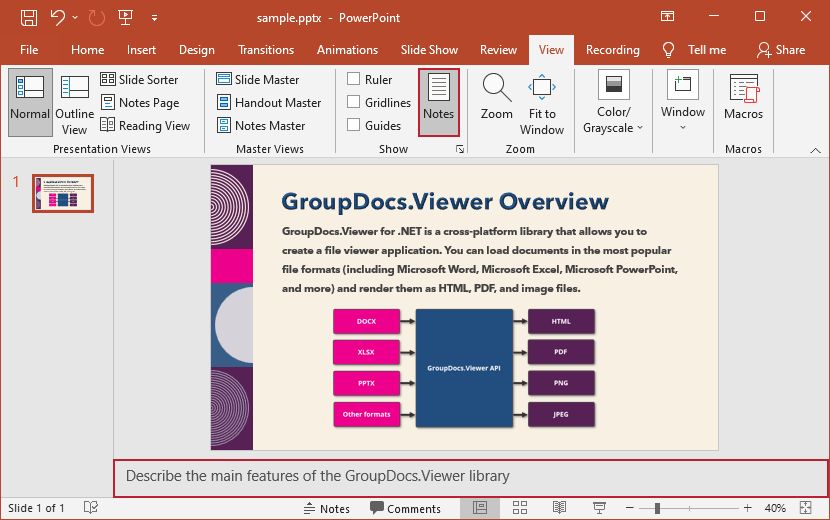
Task: Click the zoom slider handle
Action: click(657, 508)
